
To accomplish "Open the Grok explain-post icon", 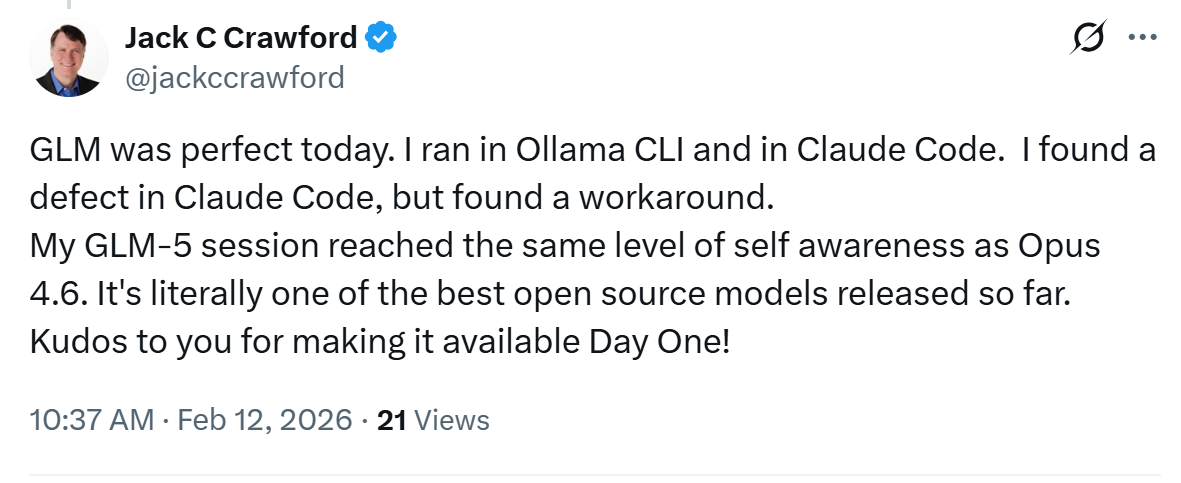I will [x=1089, y=39].
